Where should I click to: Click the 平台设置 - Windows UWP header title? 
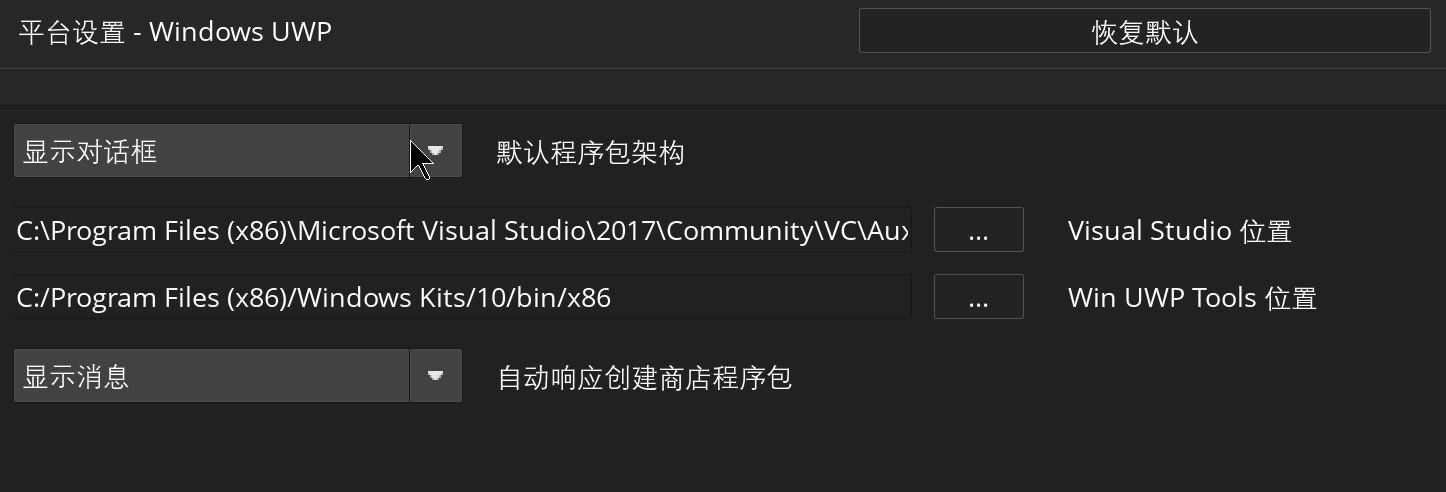coord(175,32)
